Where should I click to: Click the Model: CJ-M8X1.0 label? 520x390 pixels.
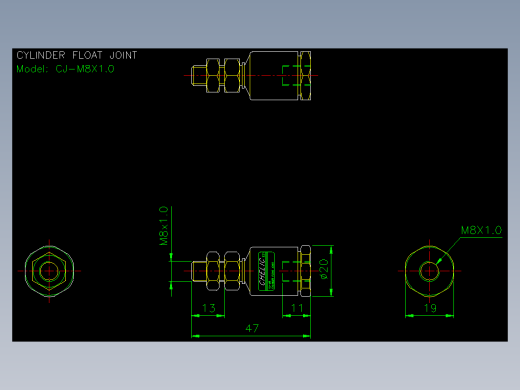[65, 69]
